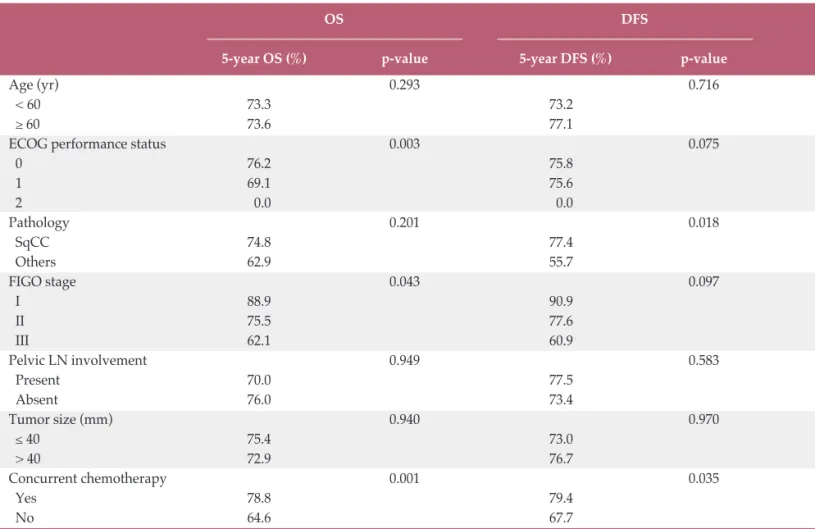The width and height of the screenshot is (815, 529).
Task: Select the Pathology row label
Action: coord(39,222)
